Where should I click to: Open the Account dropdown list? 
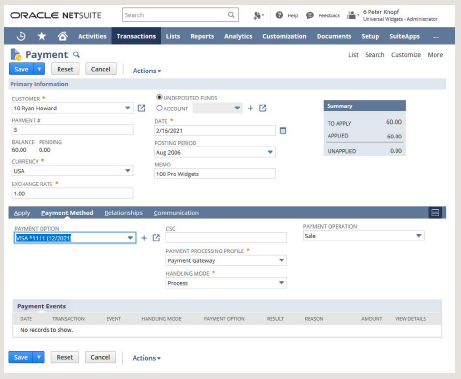click(237, 108)
